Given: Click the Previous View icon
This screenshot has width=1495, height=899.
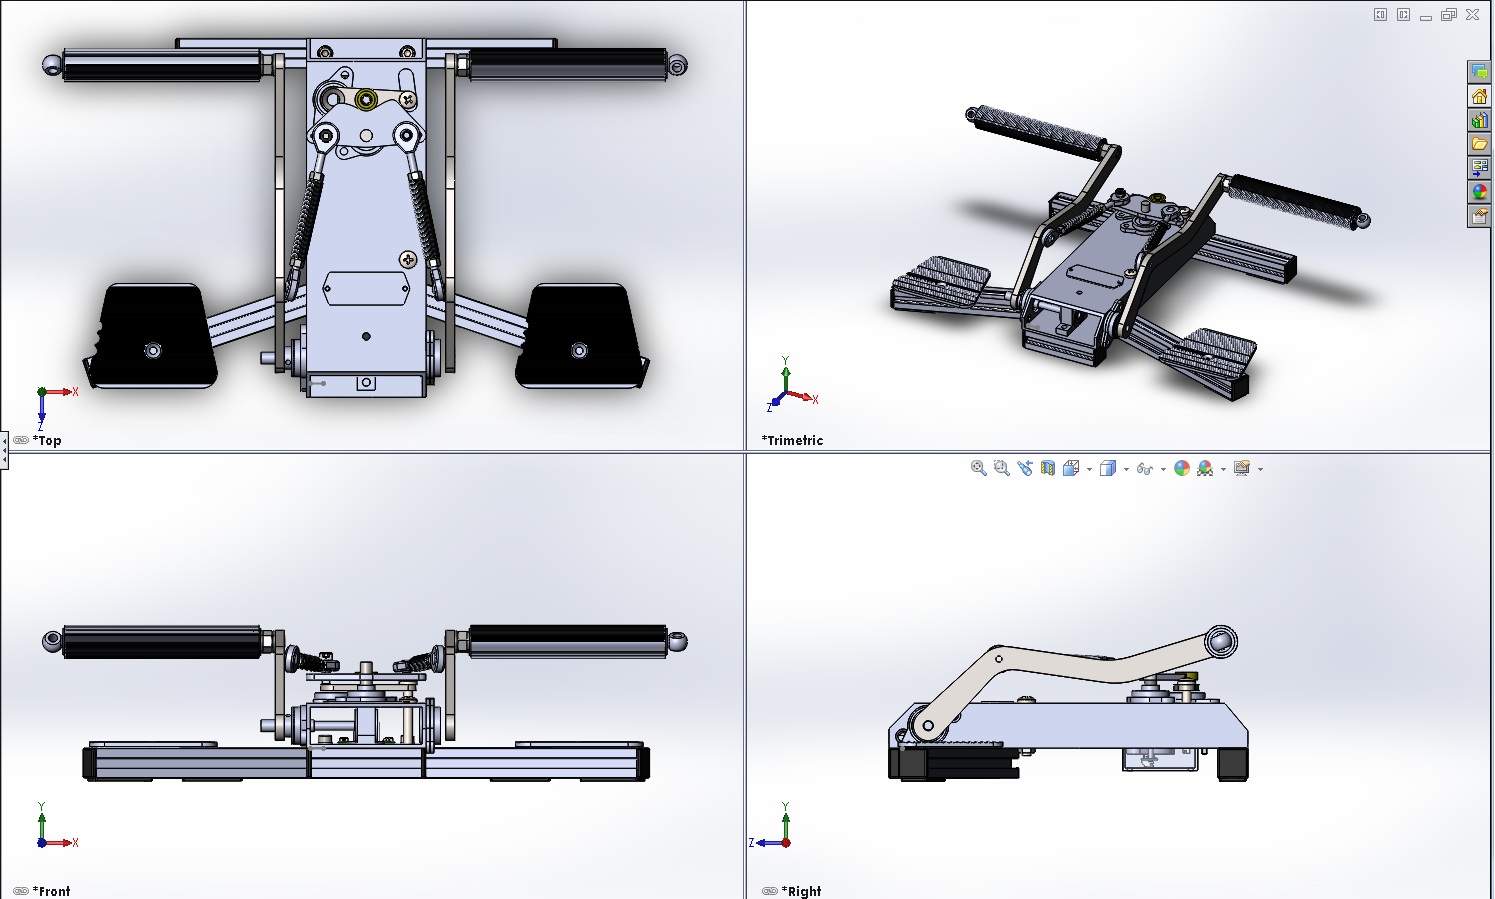Looking at the screenshot, I should (x=1025, y=468).
